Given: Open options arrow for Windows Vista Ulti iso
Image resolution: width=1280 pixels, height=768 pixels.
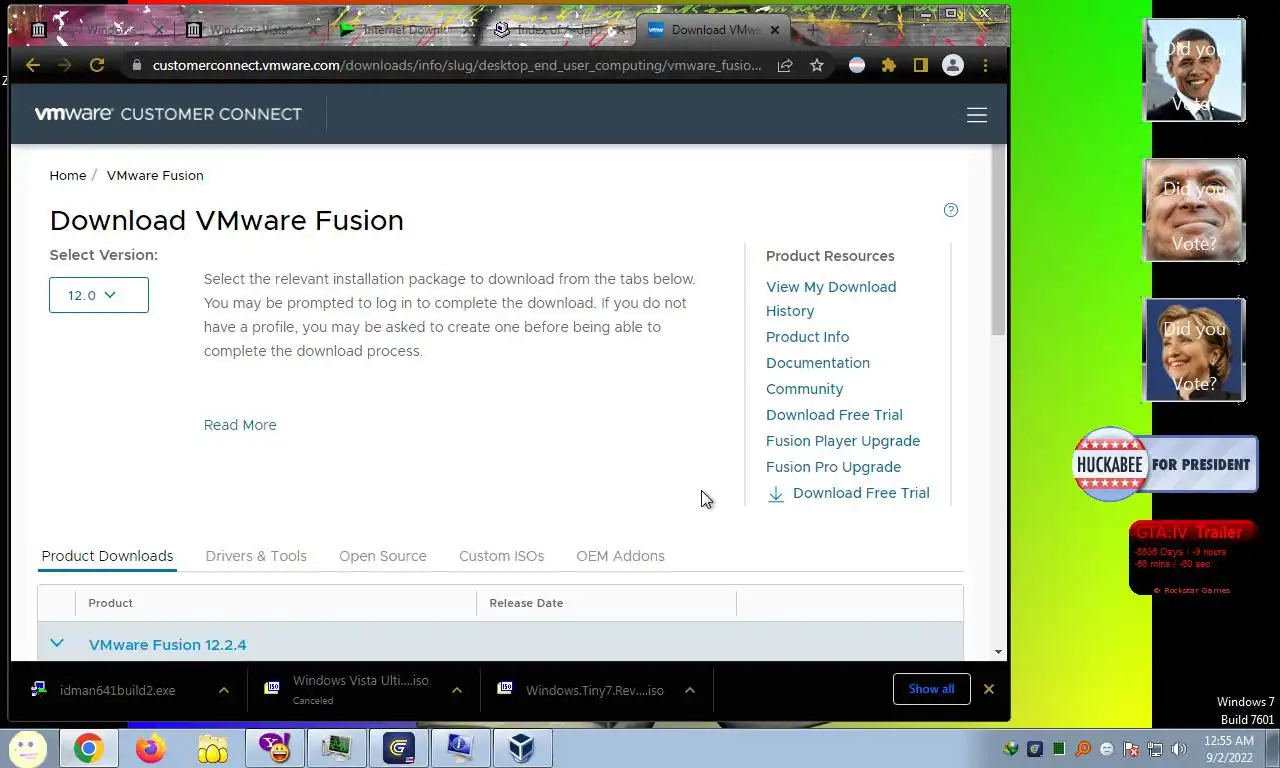Looking at the screenshot, I should pyautogui.click(x=456, y=690).
